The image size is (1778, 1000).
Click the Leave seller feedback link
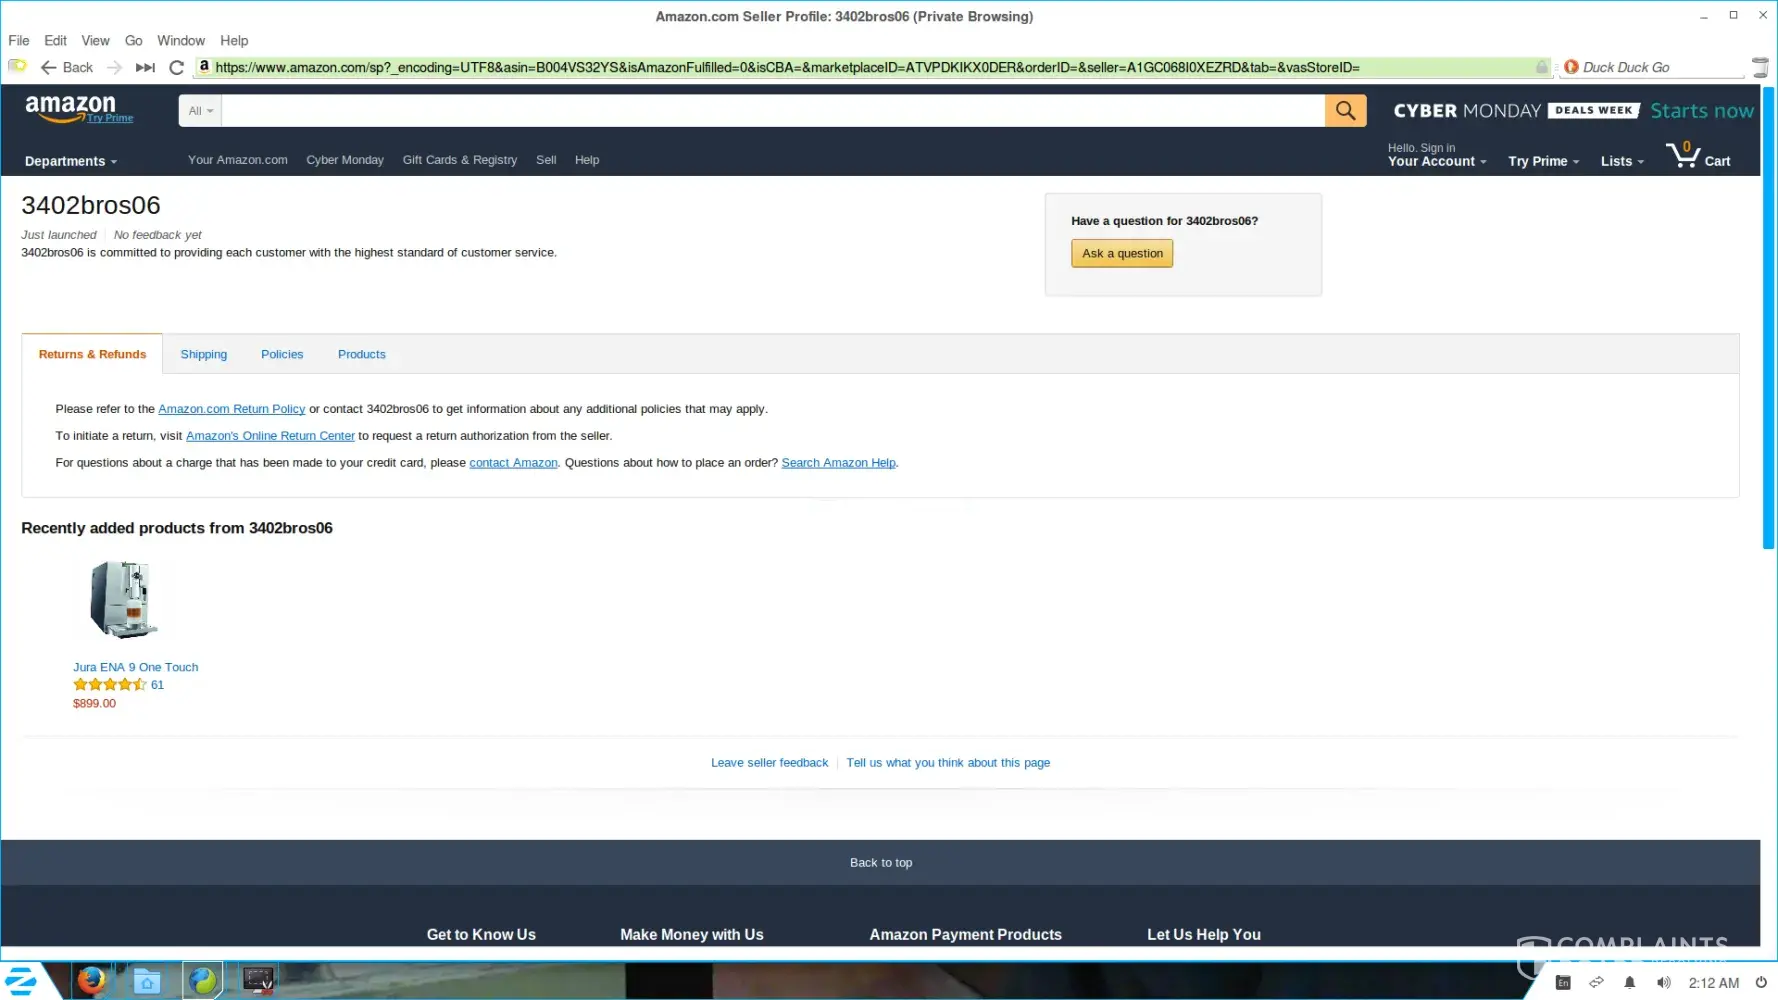coord(769,763)
